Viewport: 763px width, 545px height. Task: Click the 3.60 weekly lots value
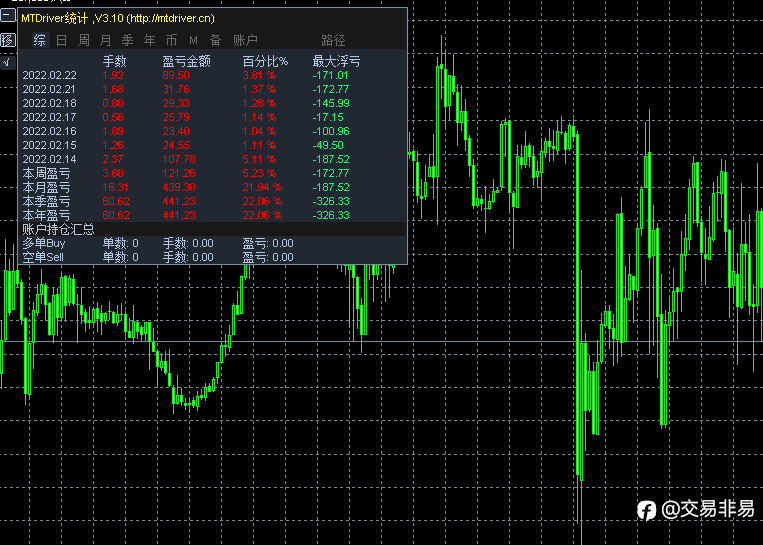113,173
